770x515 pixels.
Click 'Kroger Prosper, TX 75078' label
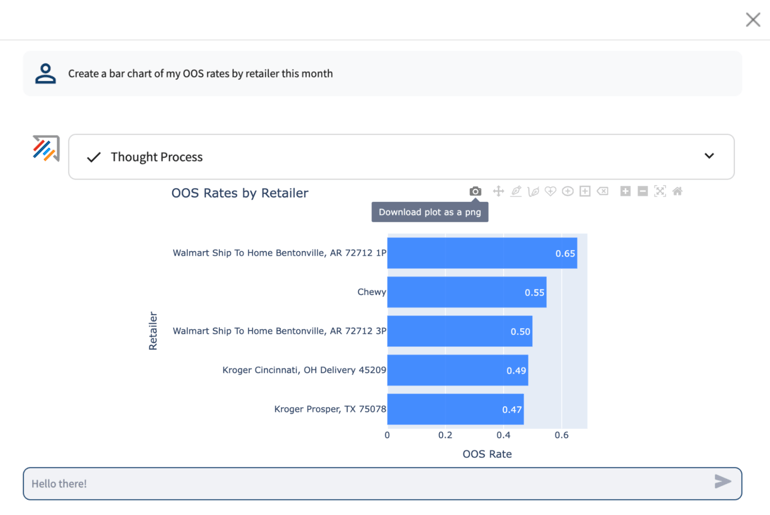point(330,409)
